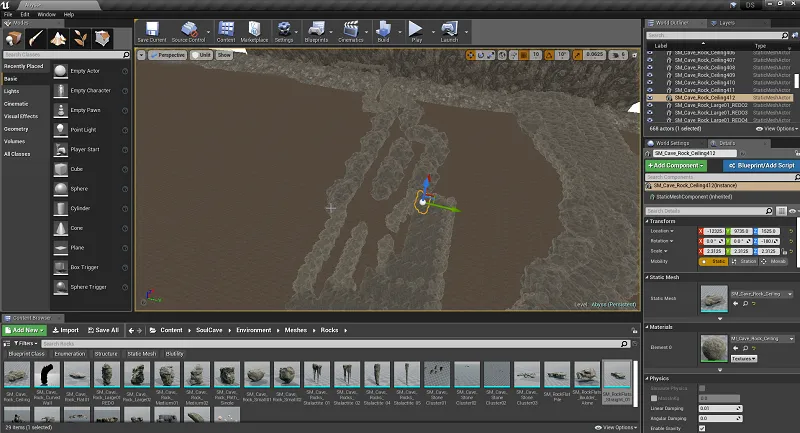This screenshot has width=800, height=433.
Task: Open Cinematics from the toolbar
Action: tap(351, 32)
